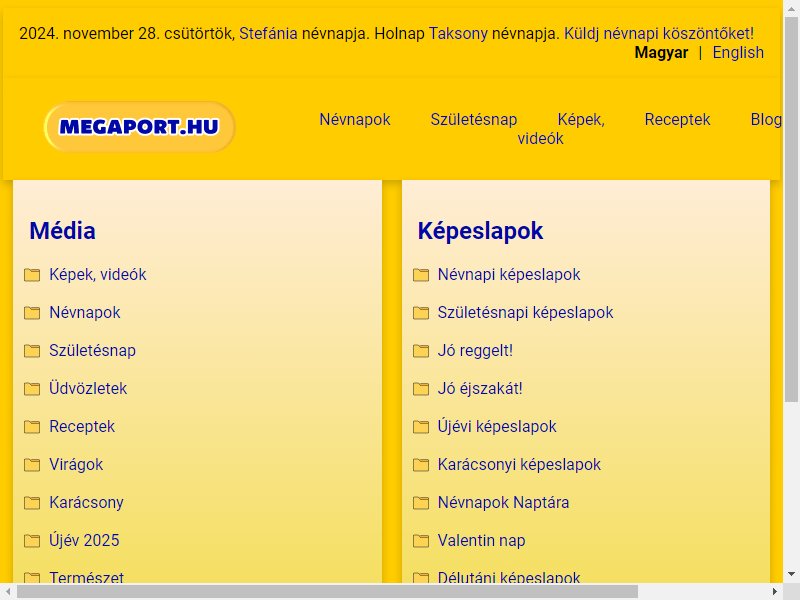Open Születésnap in the top navigation
800x600 pixels.
[473, 119]
